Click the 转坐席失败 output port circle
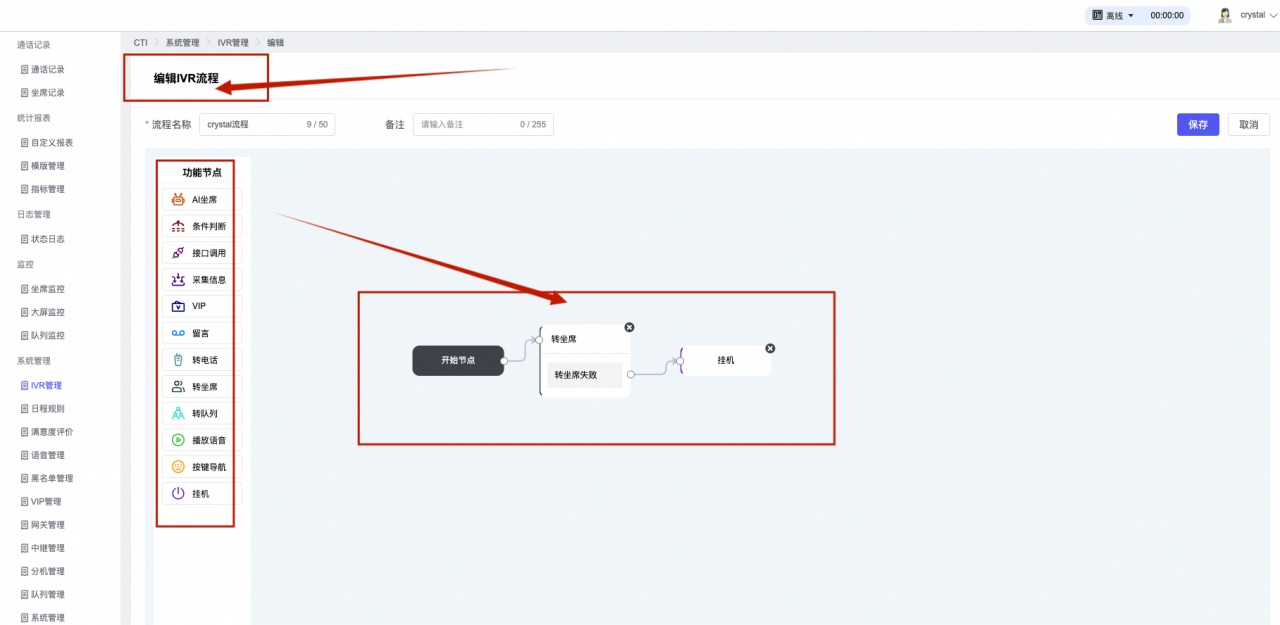The image size is (1280, 625). click(630, 375)
